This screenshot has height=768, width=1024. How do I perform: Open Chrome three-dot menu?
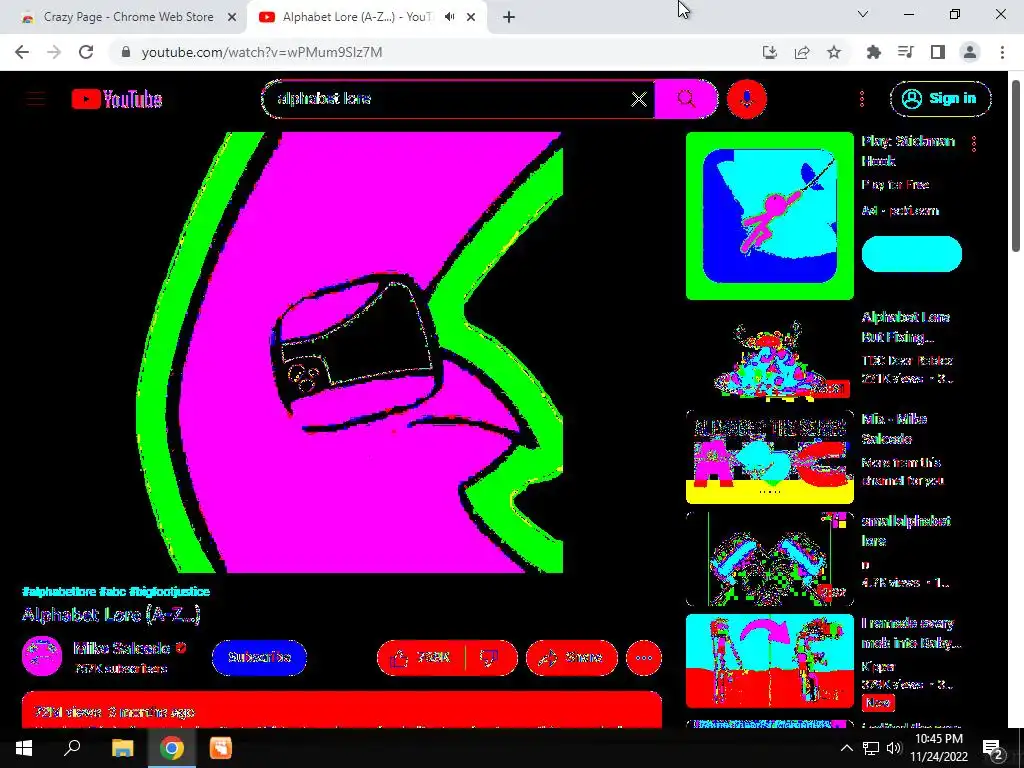tap(1002, 52)
